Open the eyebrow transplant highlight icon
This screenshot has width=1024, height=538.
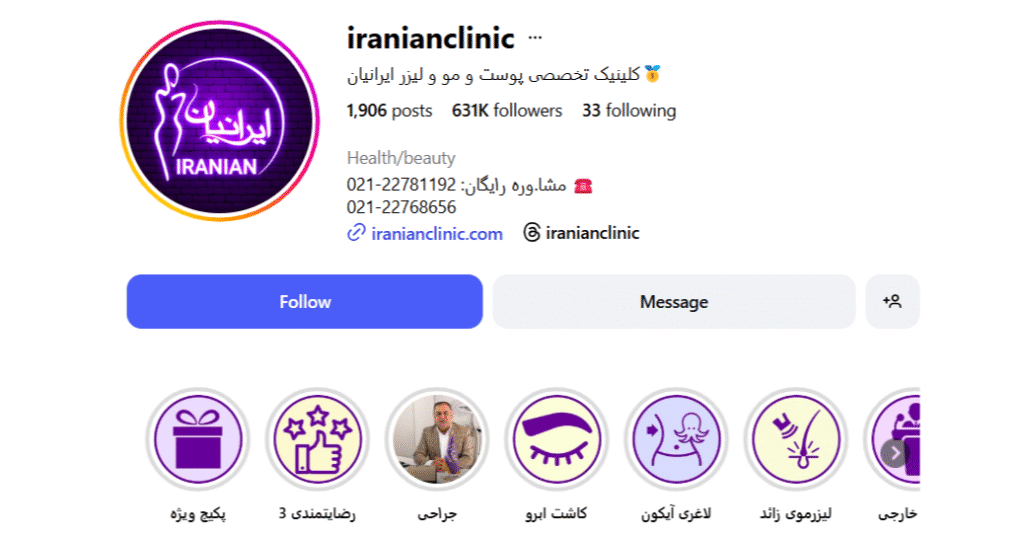tap(556, 439)
